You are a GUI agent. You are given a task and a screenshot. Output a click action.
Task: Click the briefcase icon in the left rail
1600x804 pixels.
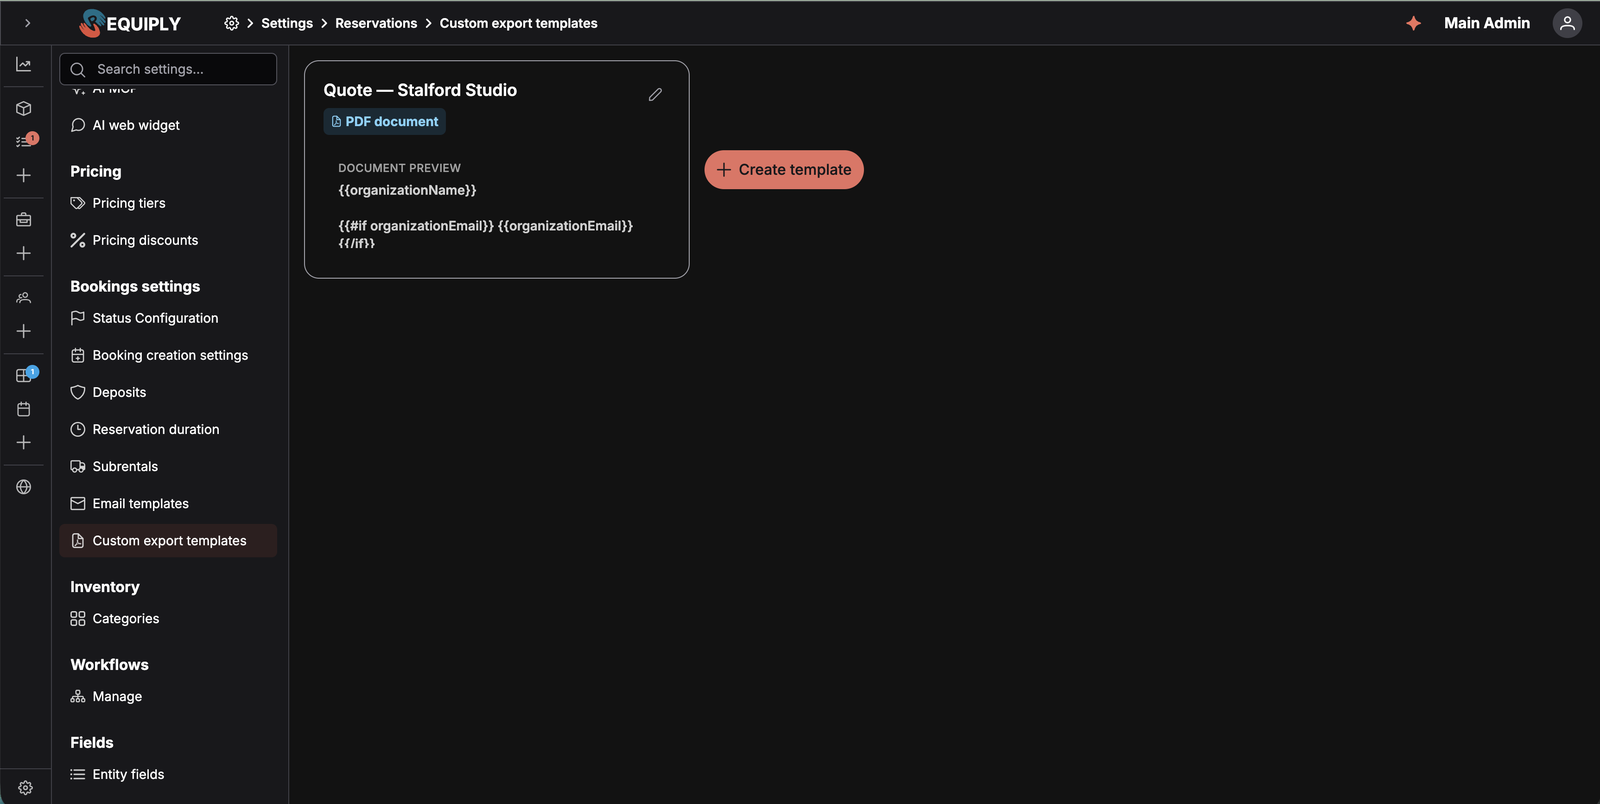tap(24, 219)
